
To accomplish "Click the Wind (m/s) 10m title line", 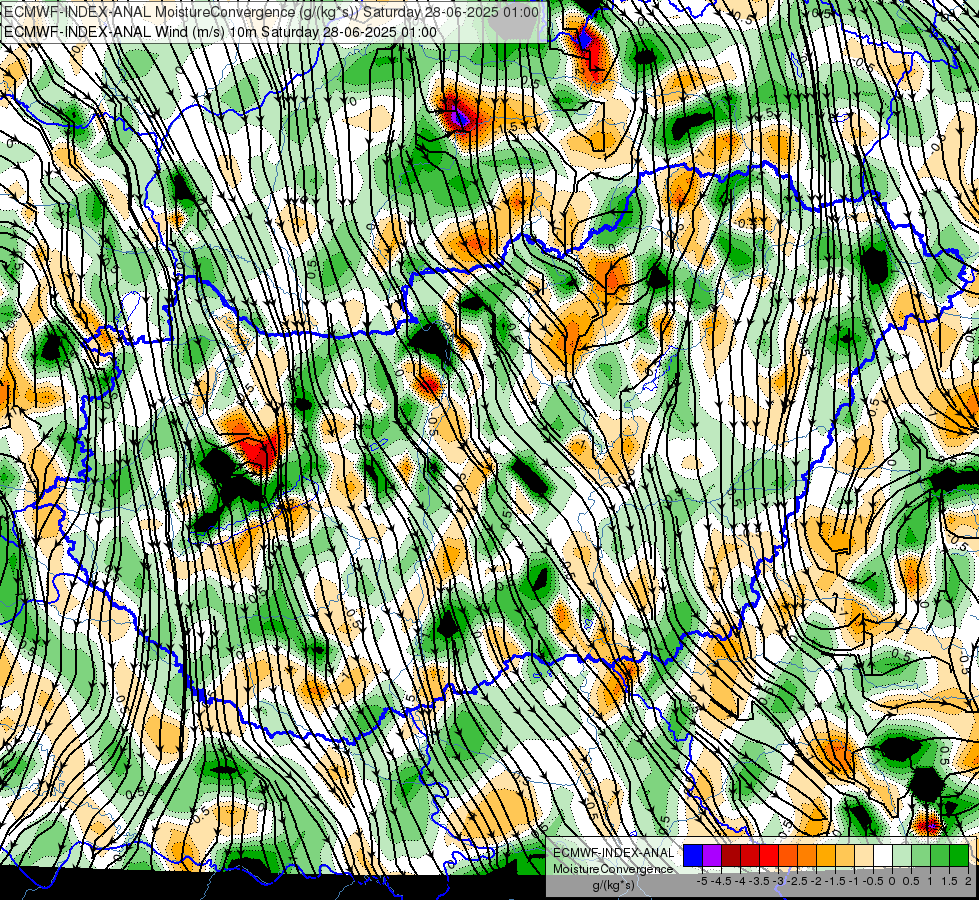I will 220,32.
